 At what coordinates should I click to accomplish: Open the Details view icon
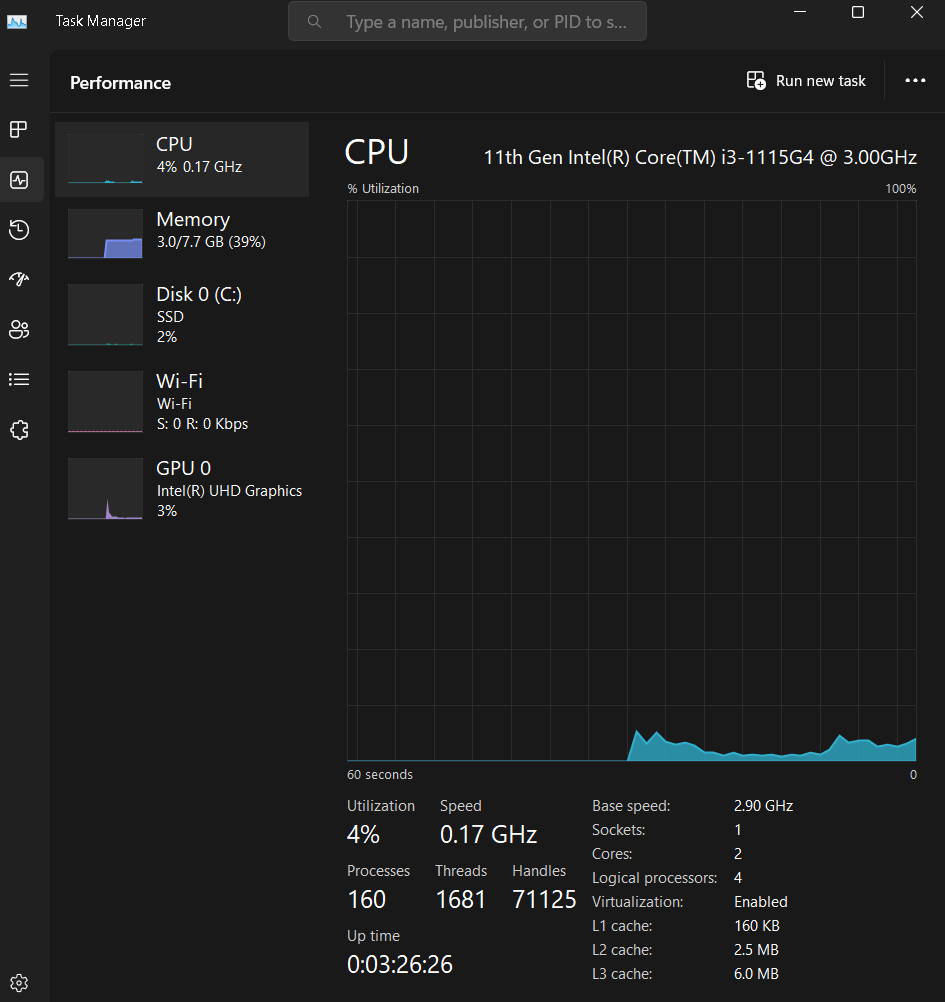[19, 379]
